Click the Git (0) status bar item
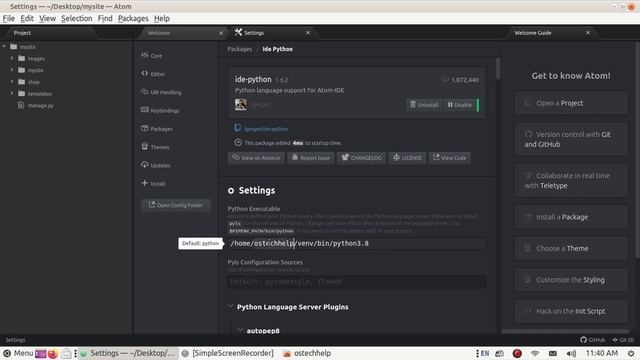The image size is (640, 360). pyautogui.click(x=623, y=340)
